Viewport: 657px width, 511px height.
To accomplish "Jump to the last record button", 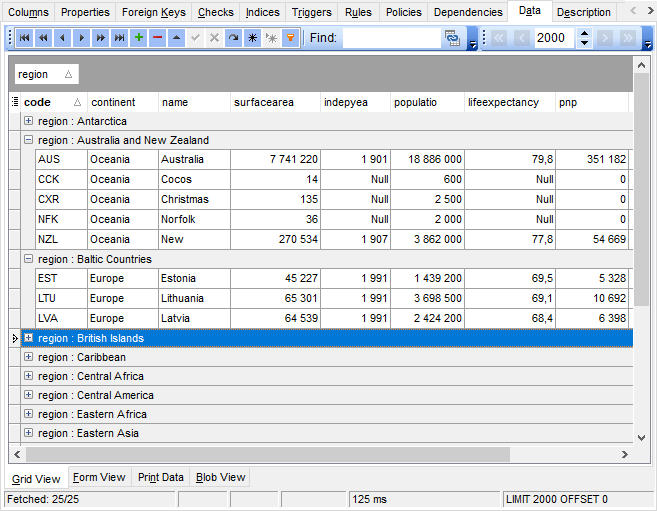I will [x=119, y=38].
